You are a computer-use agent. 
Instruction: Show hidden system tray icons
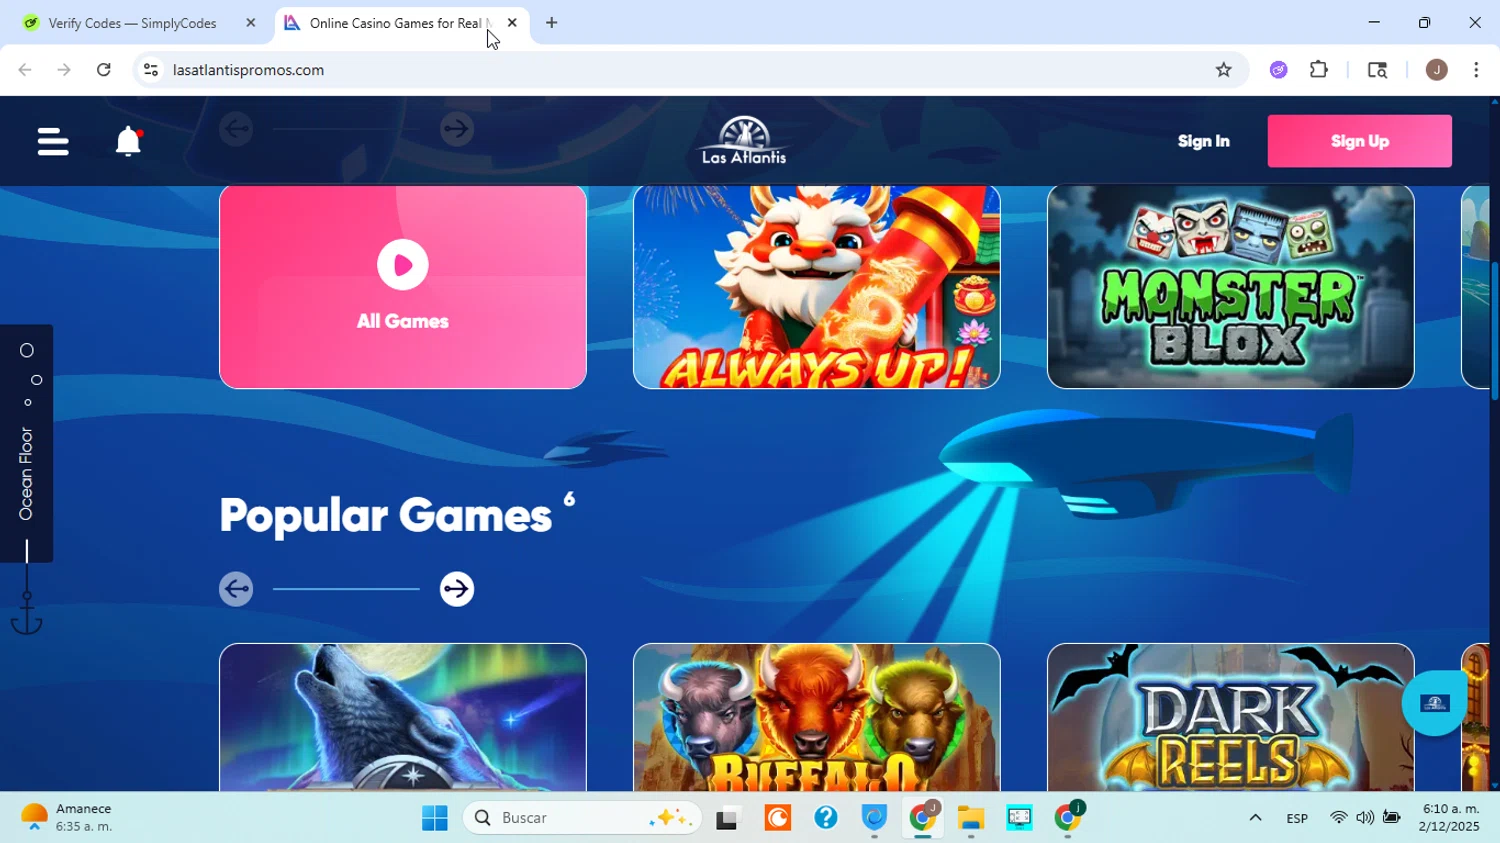click(1255, 818)
